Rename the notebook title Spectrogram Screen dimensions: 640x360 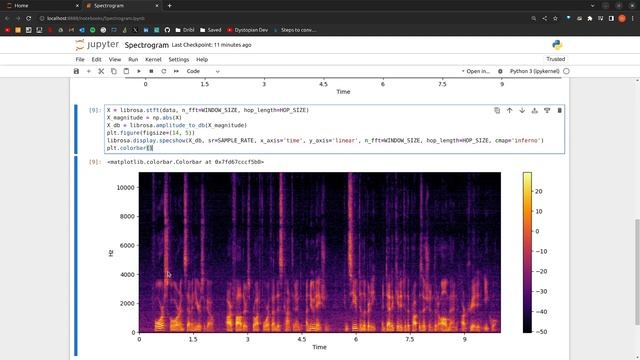(x=147, y=45)
